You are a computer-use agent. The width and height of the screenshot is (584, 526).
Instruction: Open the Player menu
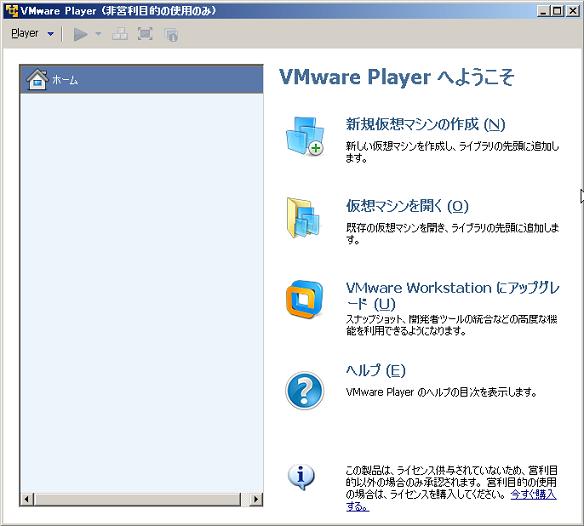pyautogui.click(x=25, y=34)
